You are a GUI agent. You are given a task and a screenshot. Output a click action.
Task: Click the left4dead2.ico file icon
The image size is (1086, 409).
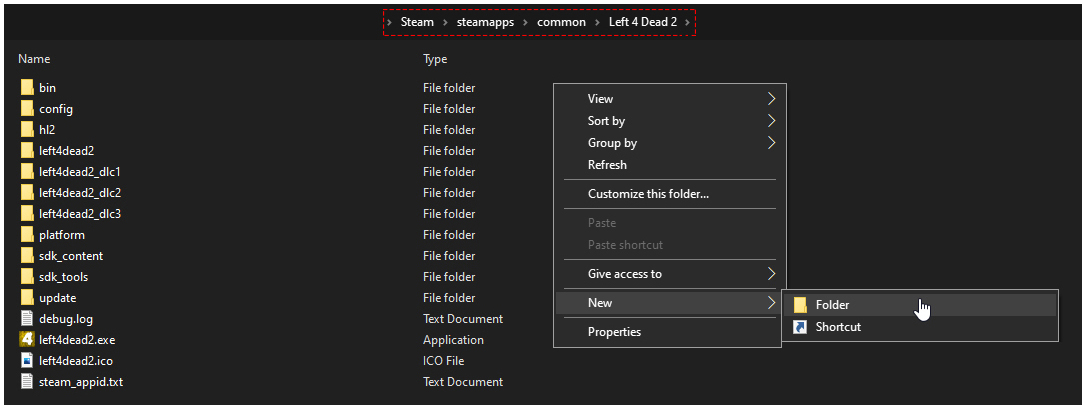tap(27, 361)
